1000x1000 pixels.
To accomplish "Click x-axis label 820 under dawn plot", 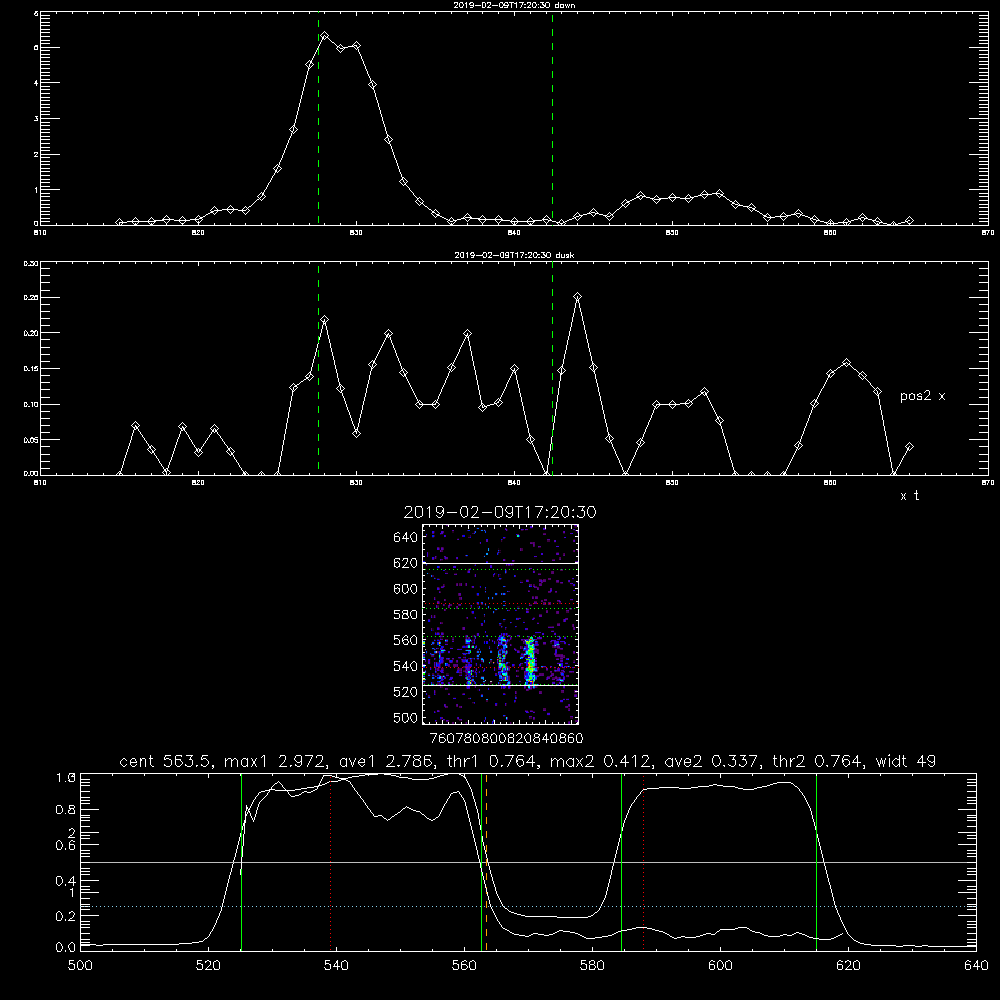I will [x=198, y=233].
